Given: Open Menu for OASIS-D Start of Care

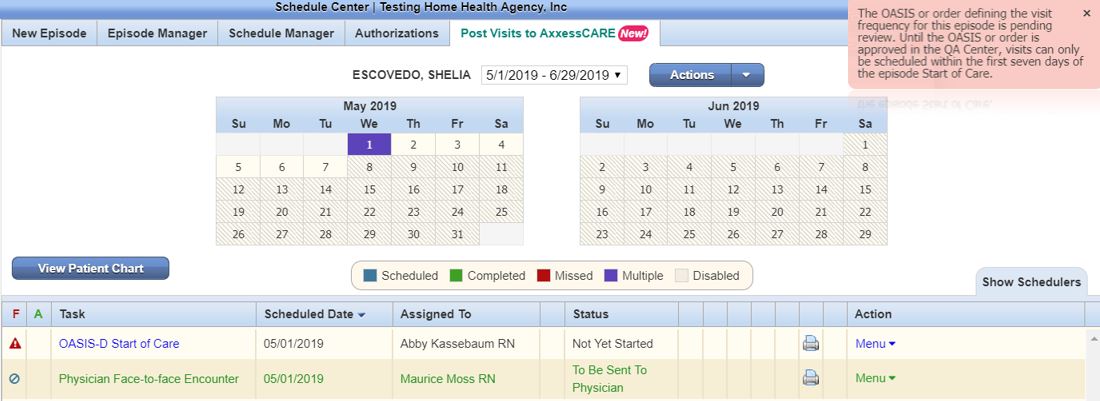Looking at the screenshot, I should click(x=875, y=344).
